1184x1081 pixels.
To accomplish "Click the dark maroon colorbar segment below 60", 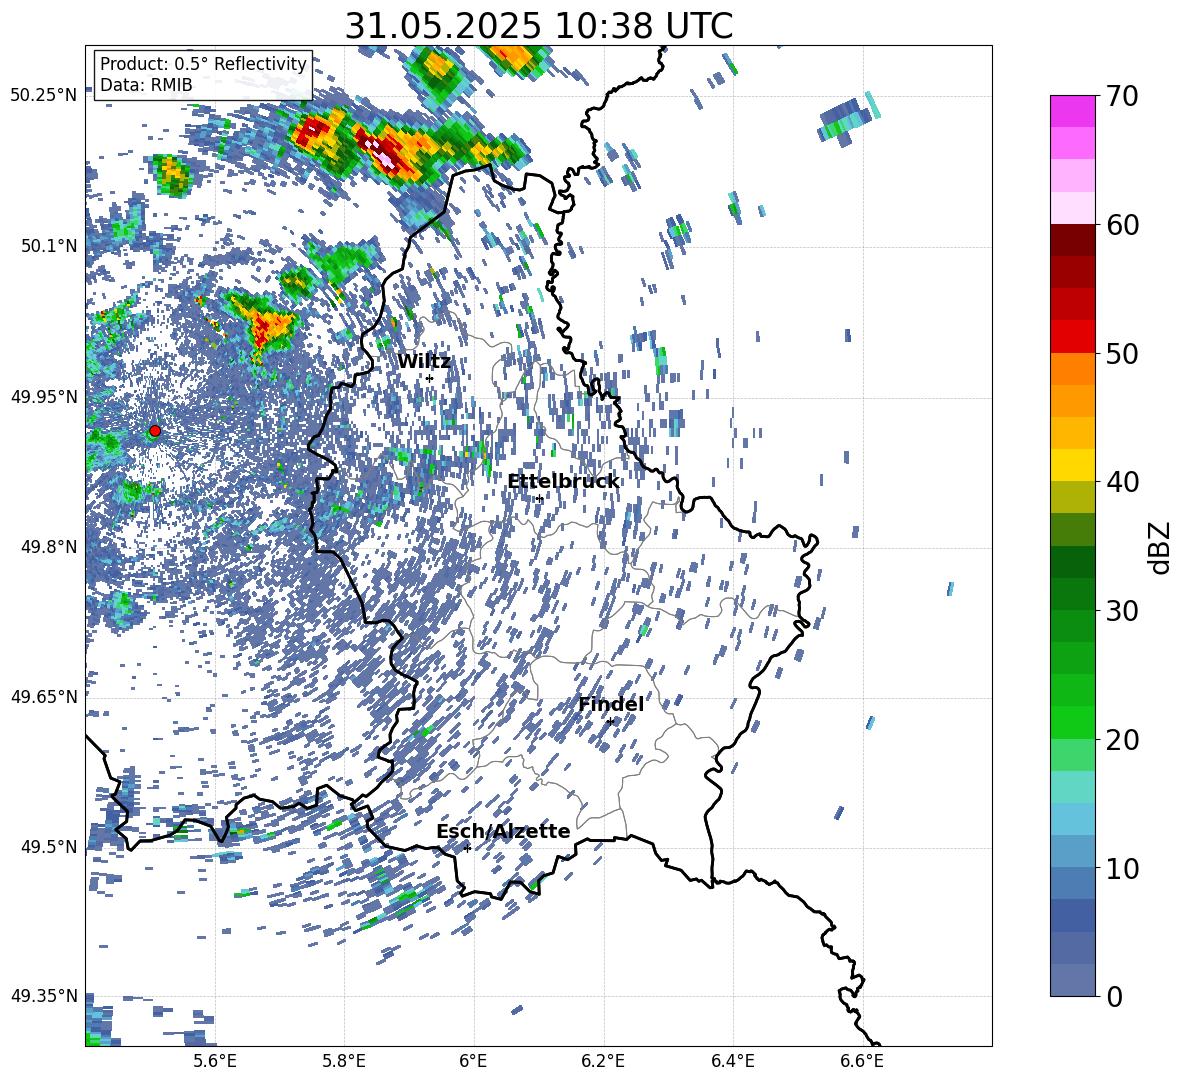I will (x=1072, y=240).
